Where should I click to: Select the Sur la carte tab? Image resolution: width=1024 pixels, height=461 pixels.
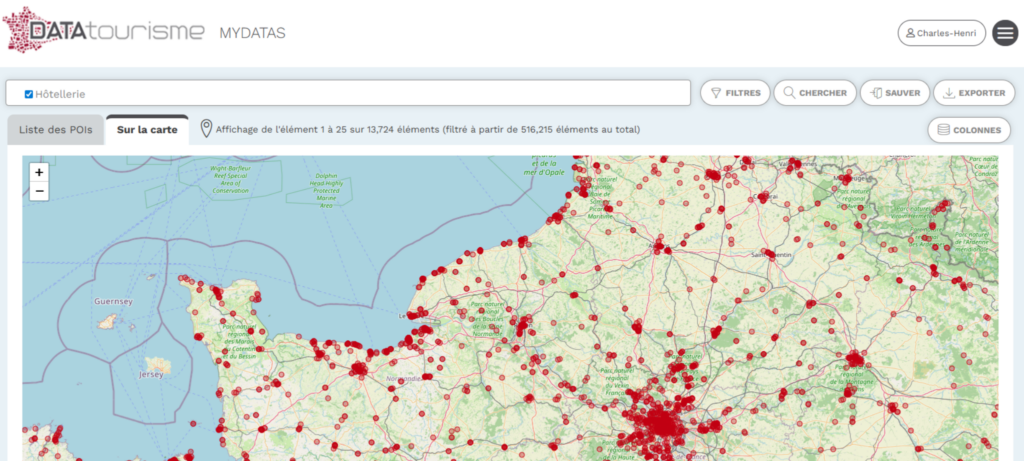point(147,130)
